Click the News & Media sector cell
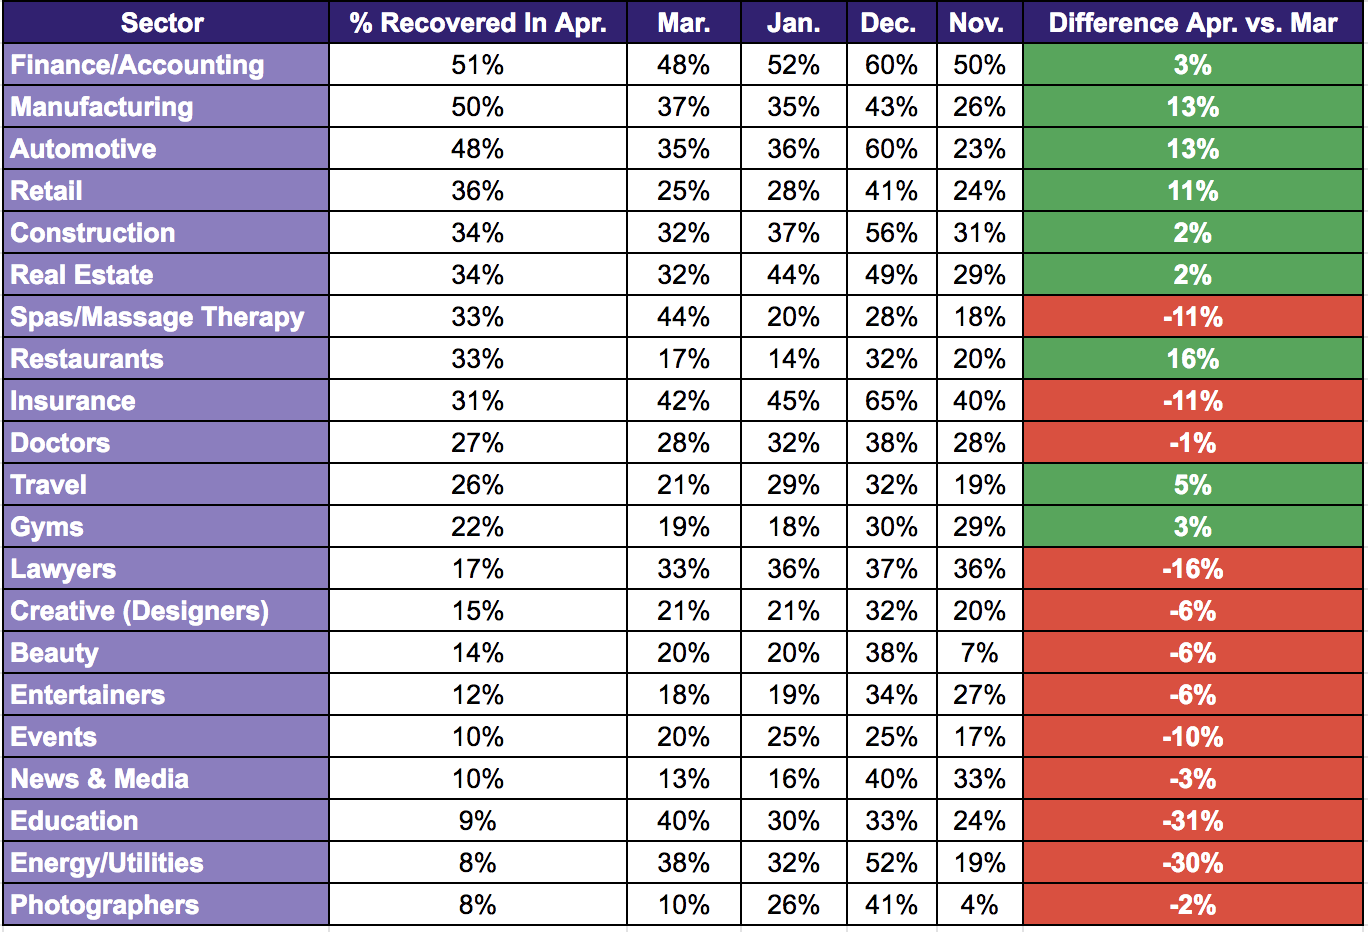This screenshot has width=1368, height=932. 100,779
